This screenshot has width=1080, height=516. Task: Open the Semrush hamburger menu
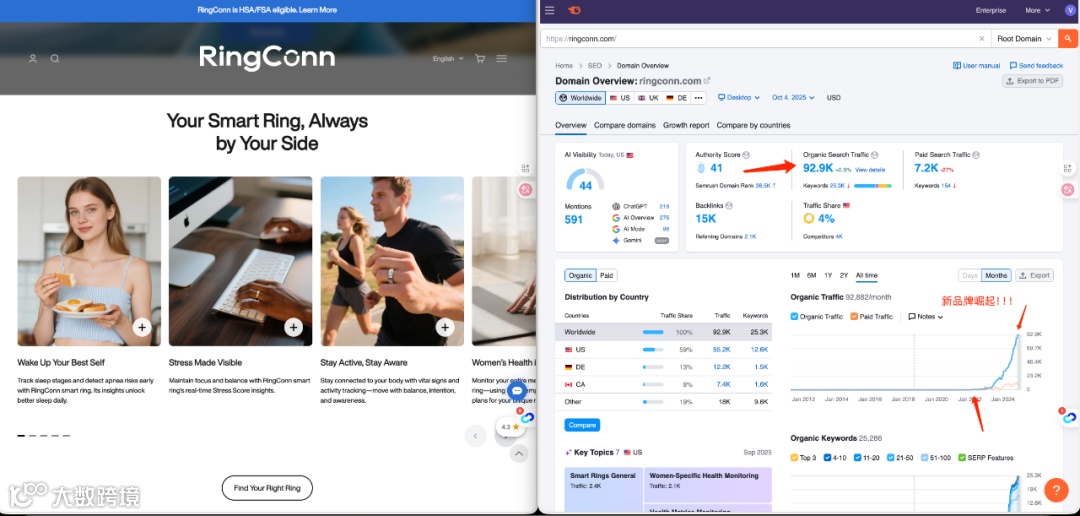549,10
